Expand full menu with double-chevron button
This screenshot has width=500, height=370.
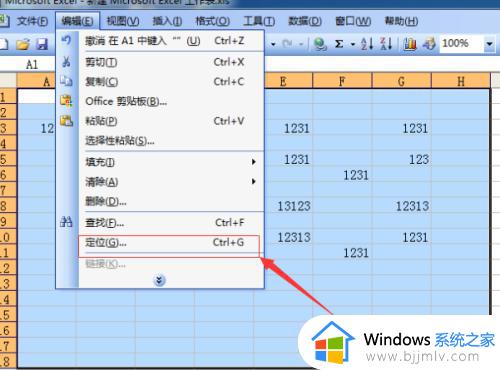pos(159,280)
